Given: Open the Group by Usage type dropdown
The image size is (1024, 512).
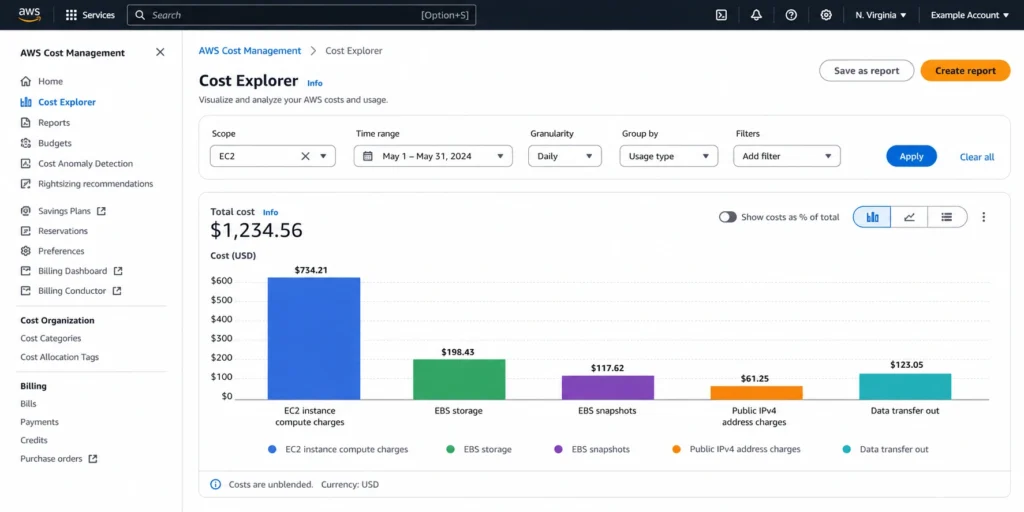Looking at the screenshot, I should (x=669, y=156).
